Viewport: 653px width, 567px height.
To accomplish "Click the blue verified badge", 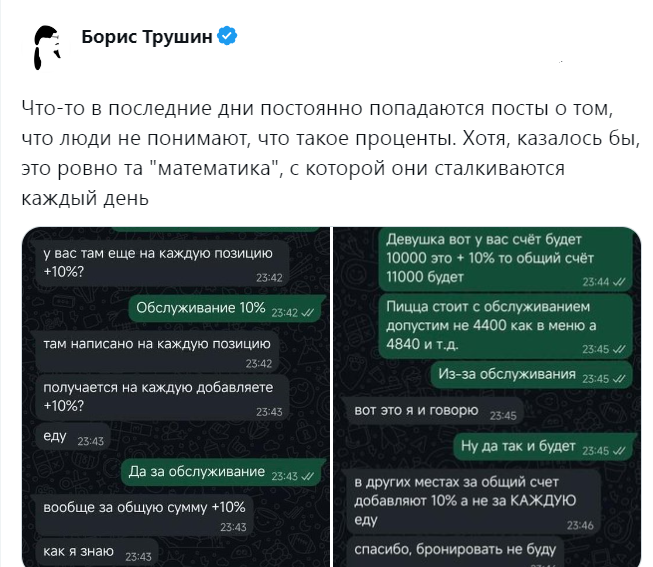I will click(228, 37).
